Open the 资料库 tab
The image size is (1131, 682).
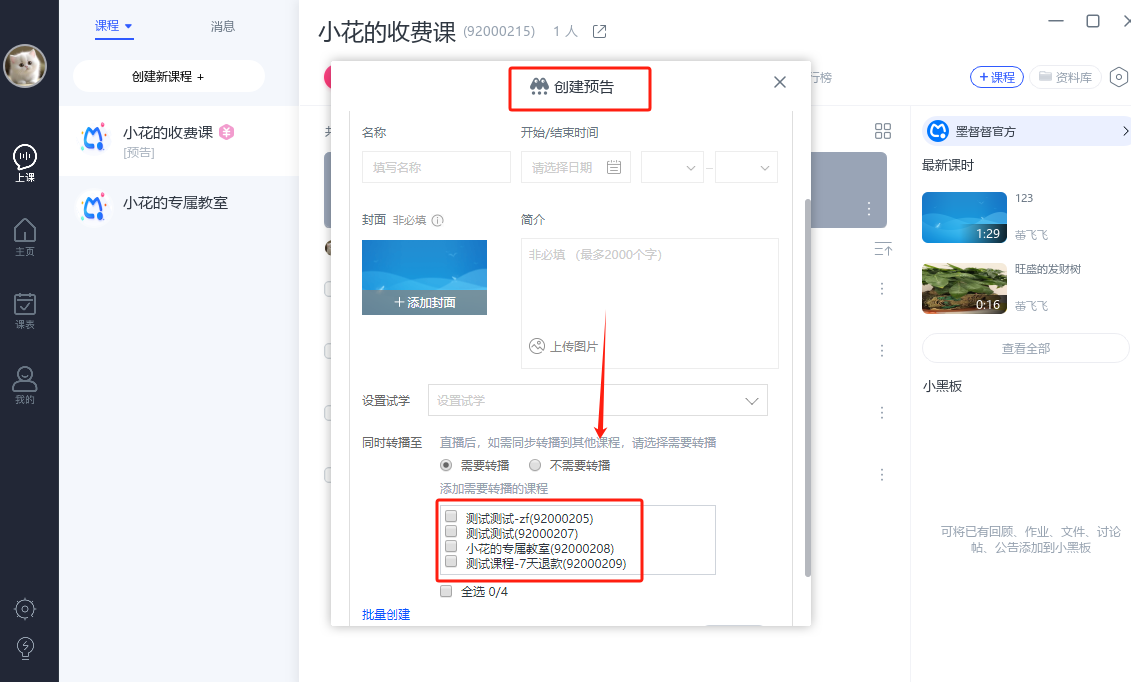[x=1065, y=77]
